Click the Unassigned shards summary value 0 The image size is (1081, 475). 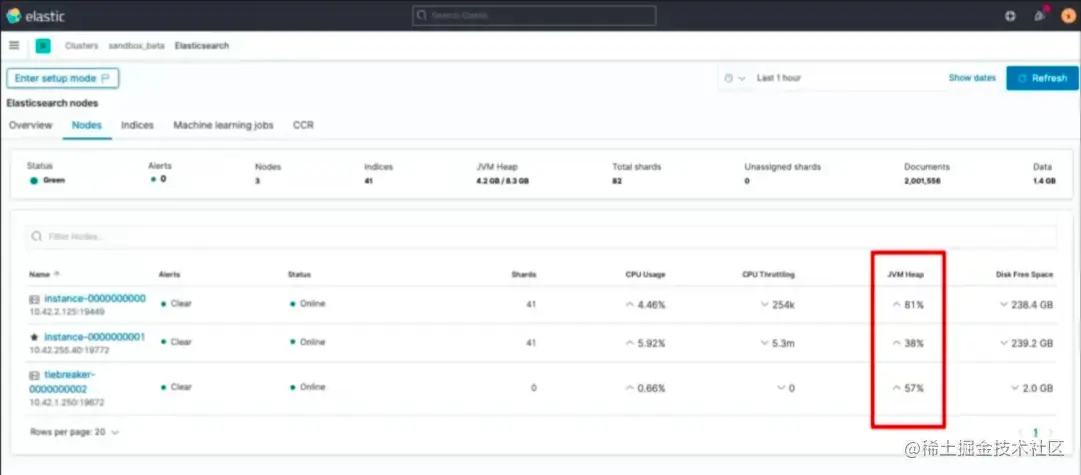click(747, 181)
